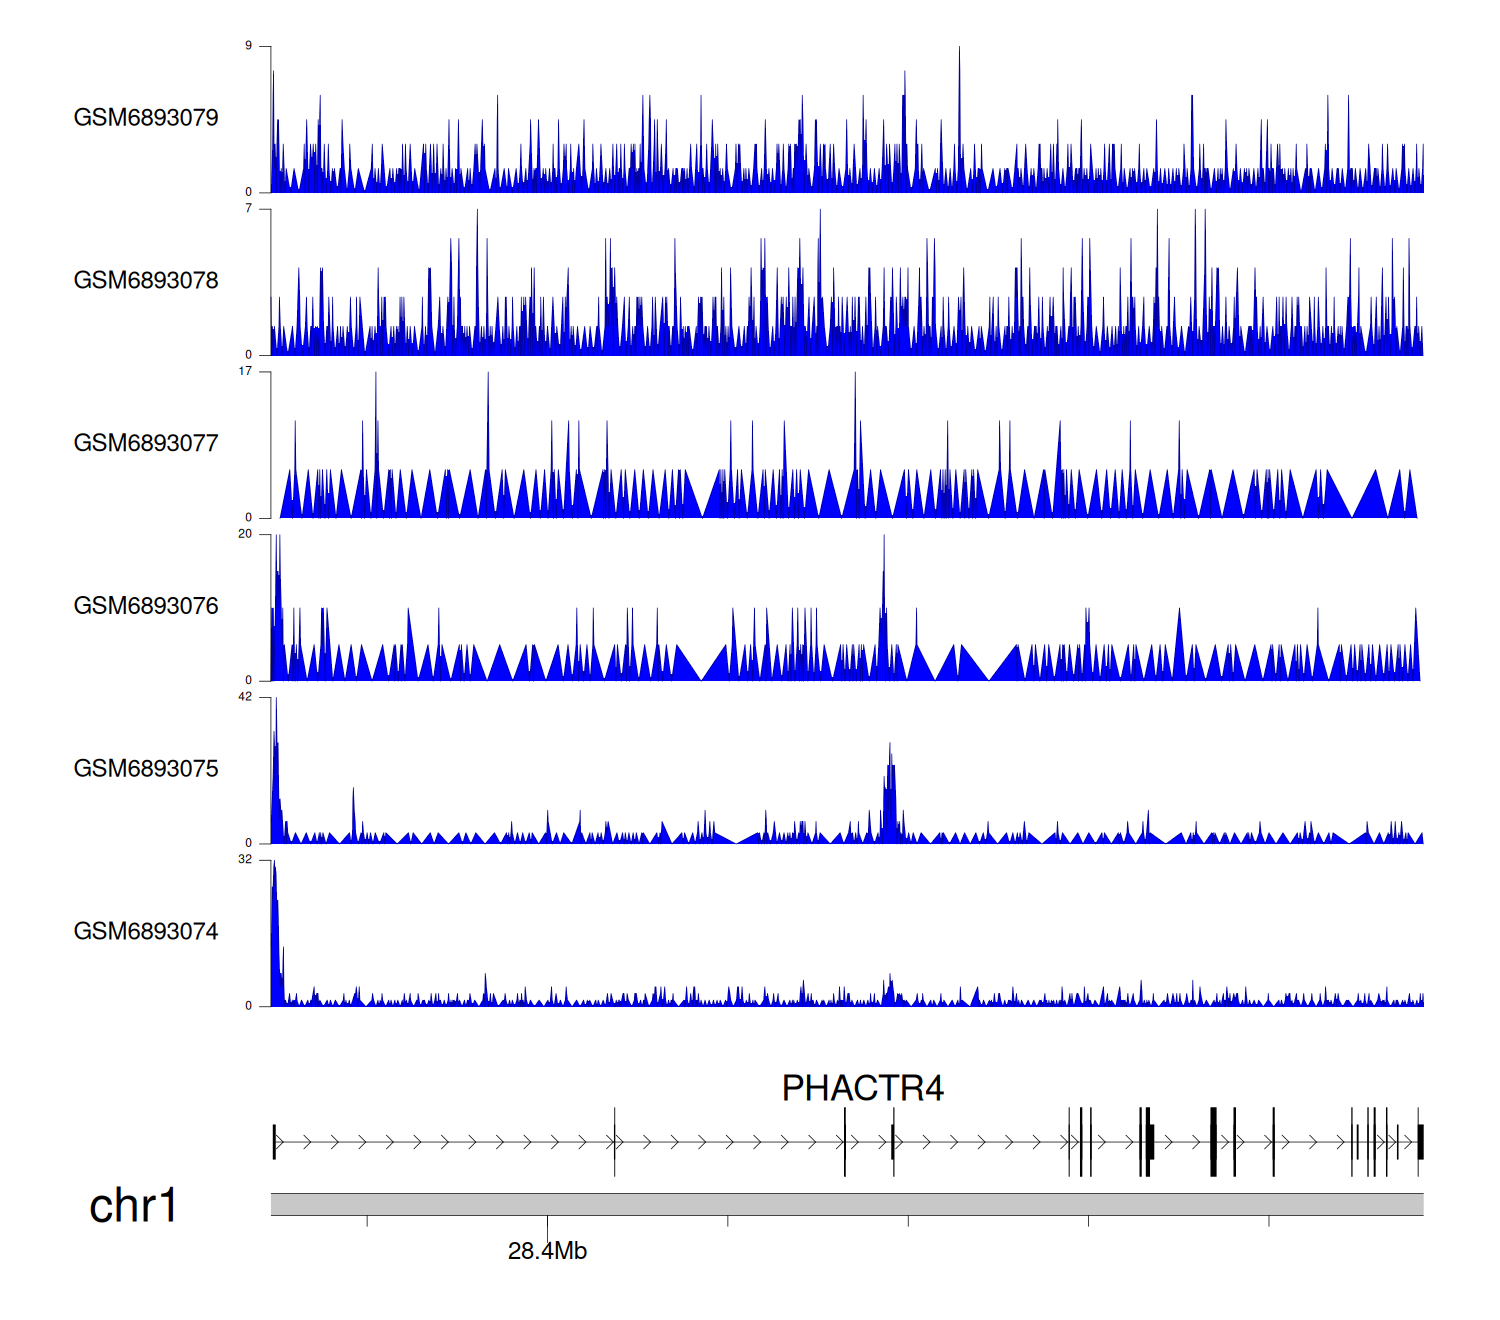This screenshot has height=1320, width=1500.
Task: Select the GSM6893076 track label
Action: tap(146, 606)
